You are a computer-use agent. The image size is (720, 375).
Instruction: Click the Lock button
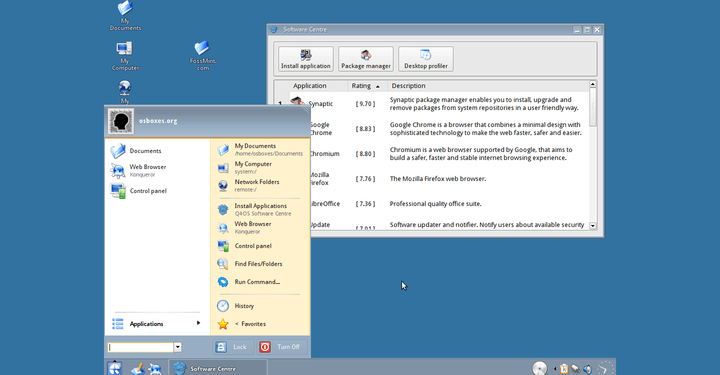coord(233,347)
